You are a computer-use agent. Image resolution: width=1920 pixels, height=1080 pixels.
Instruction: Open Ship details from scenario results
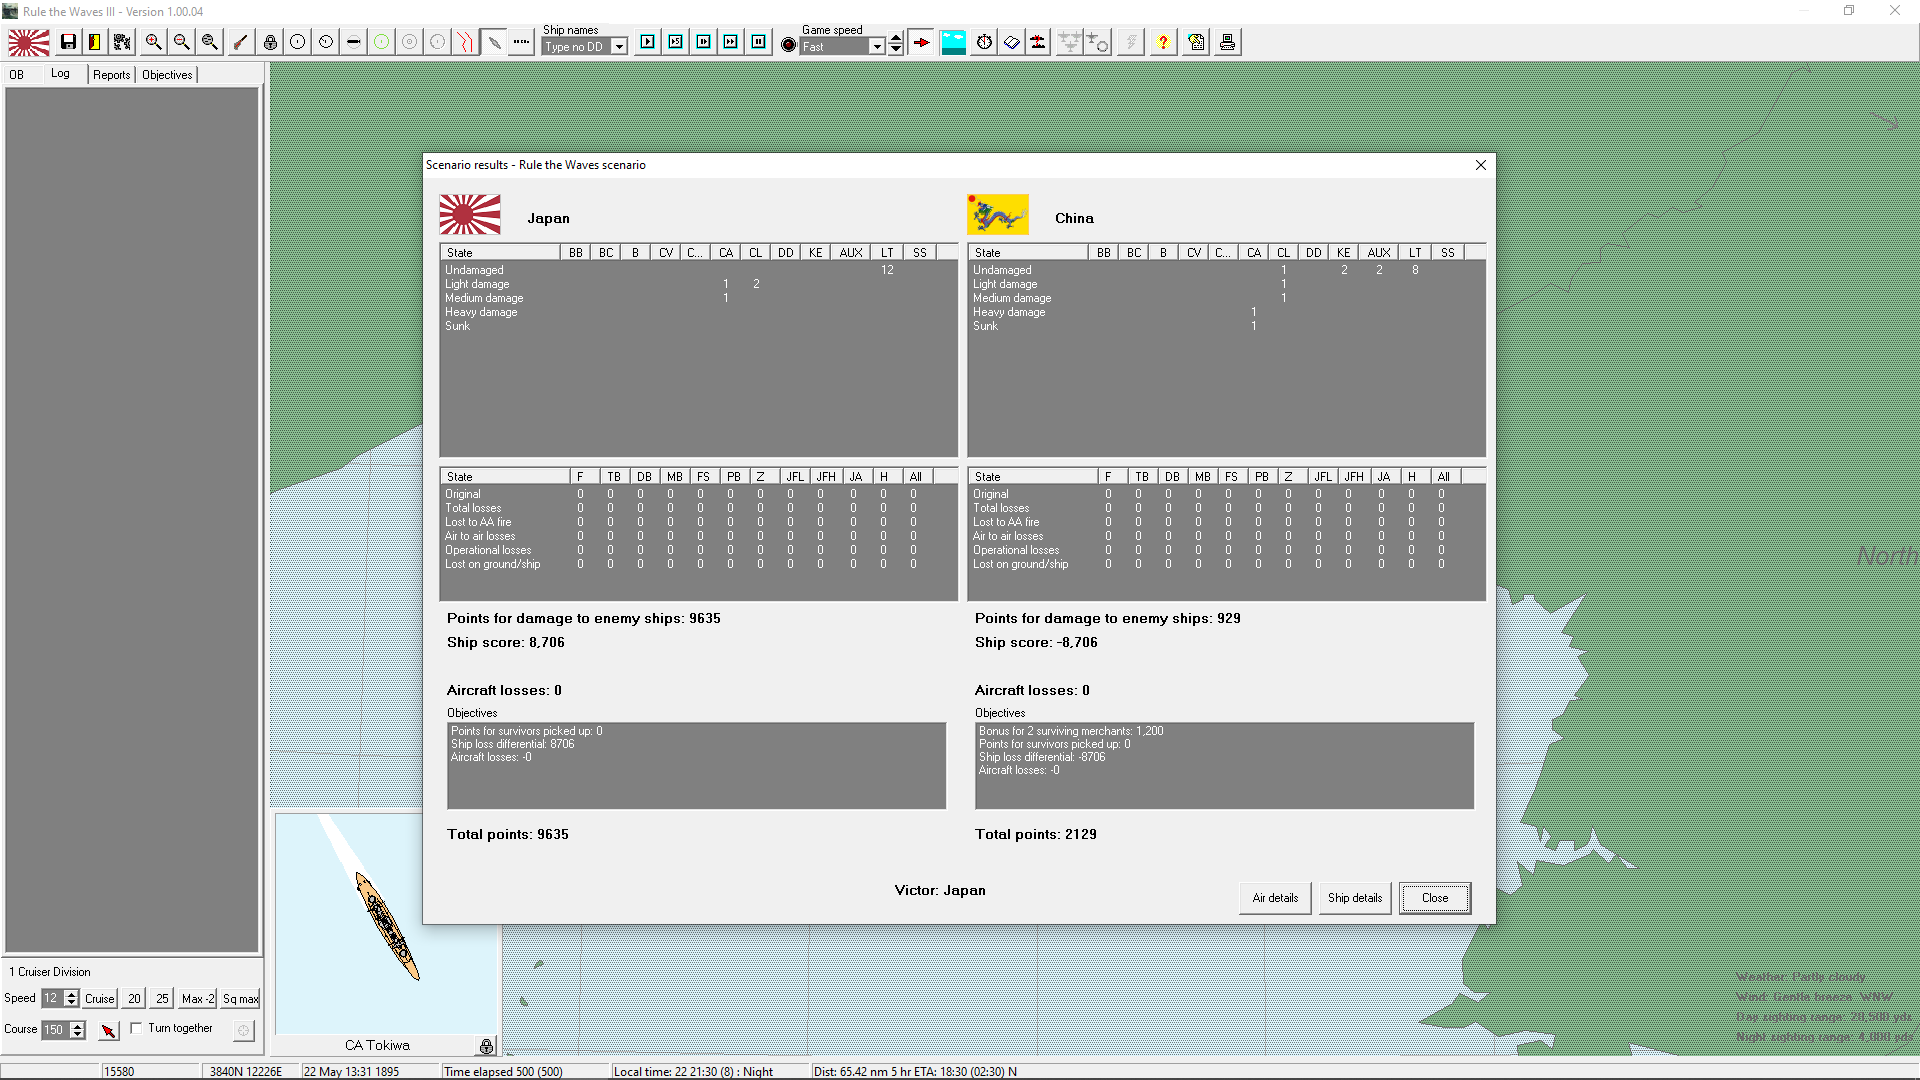tap(1354, 898)
